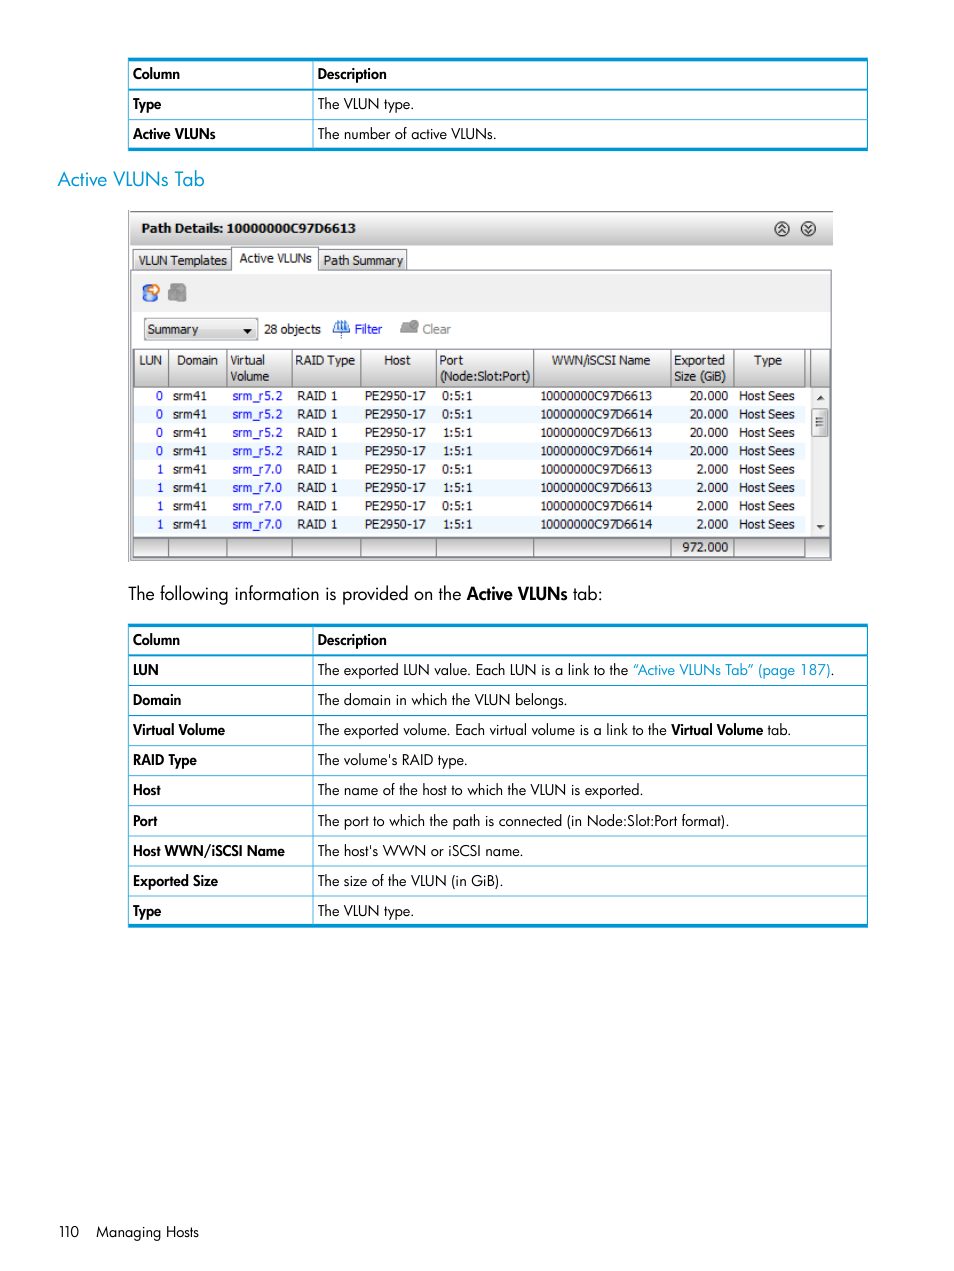
Task: Click the "28 objects" count label
Action: point(292,329)
